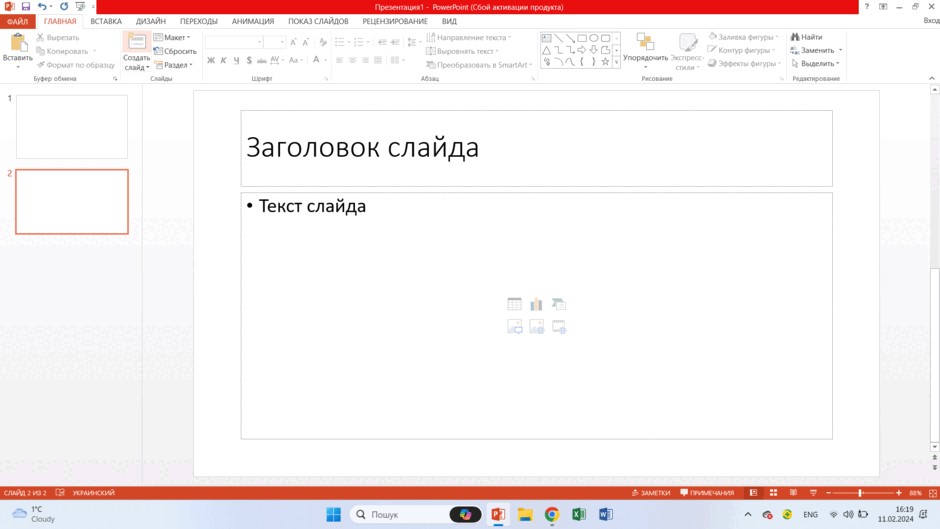
Task: Click zoom in plus button
Action: (x=899, y=492)
